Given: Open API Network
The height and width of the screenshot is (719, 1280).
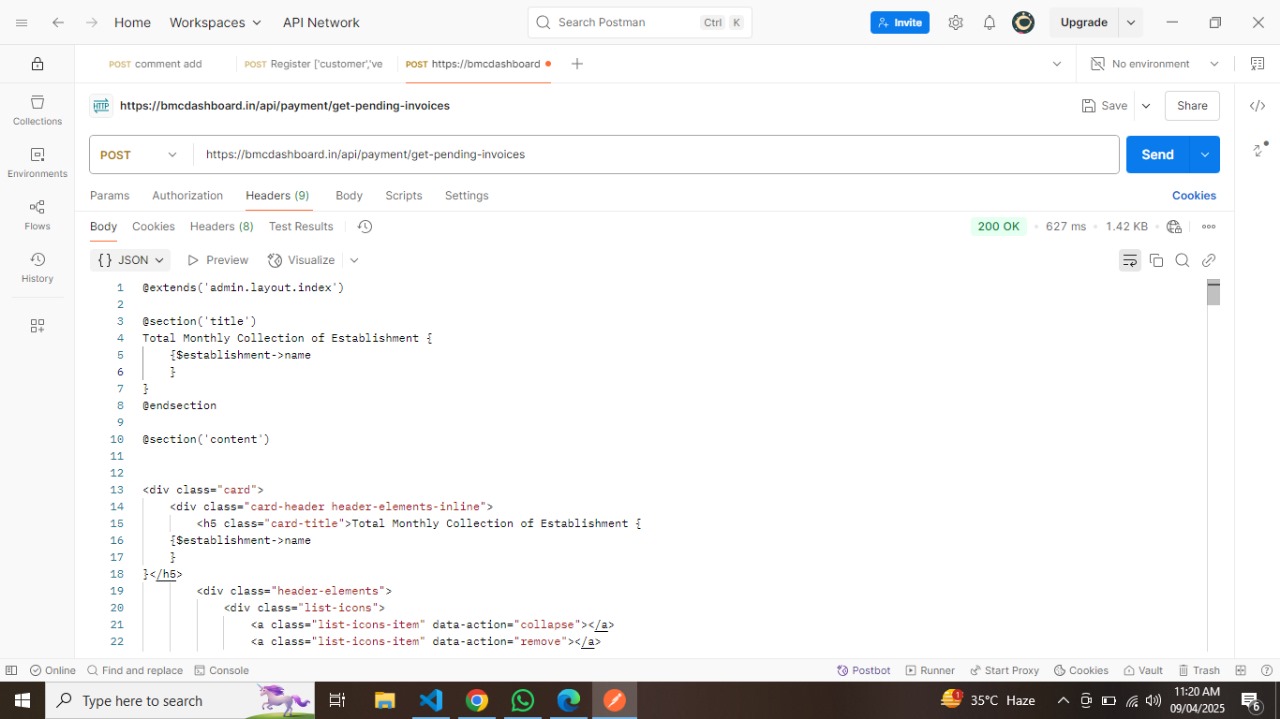Looking at the screenshot, I should (321, 22).
